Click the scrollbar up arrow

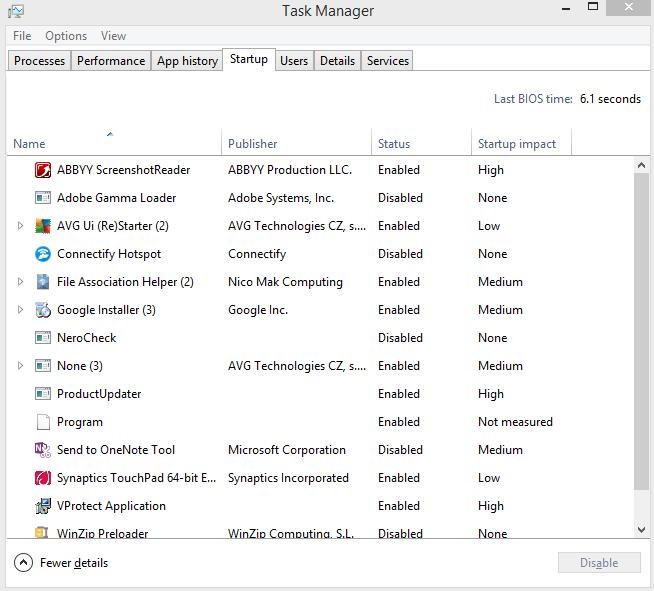pos(641,166)
